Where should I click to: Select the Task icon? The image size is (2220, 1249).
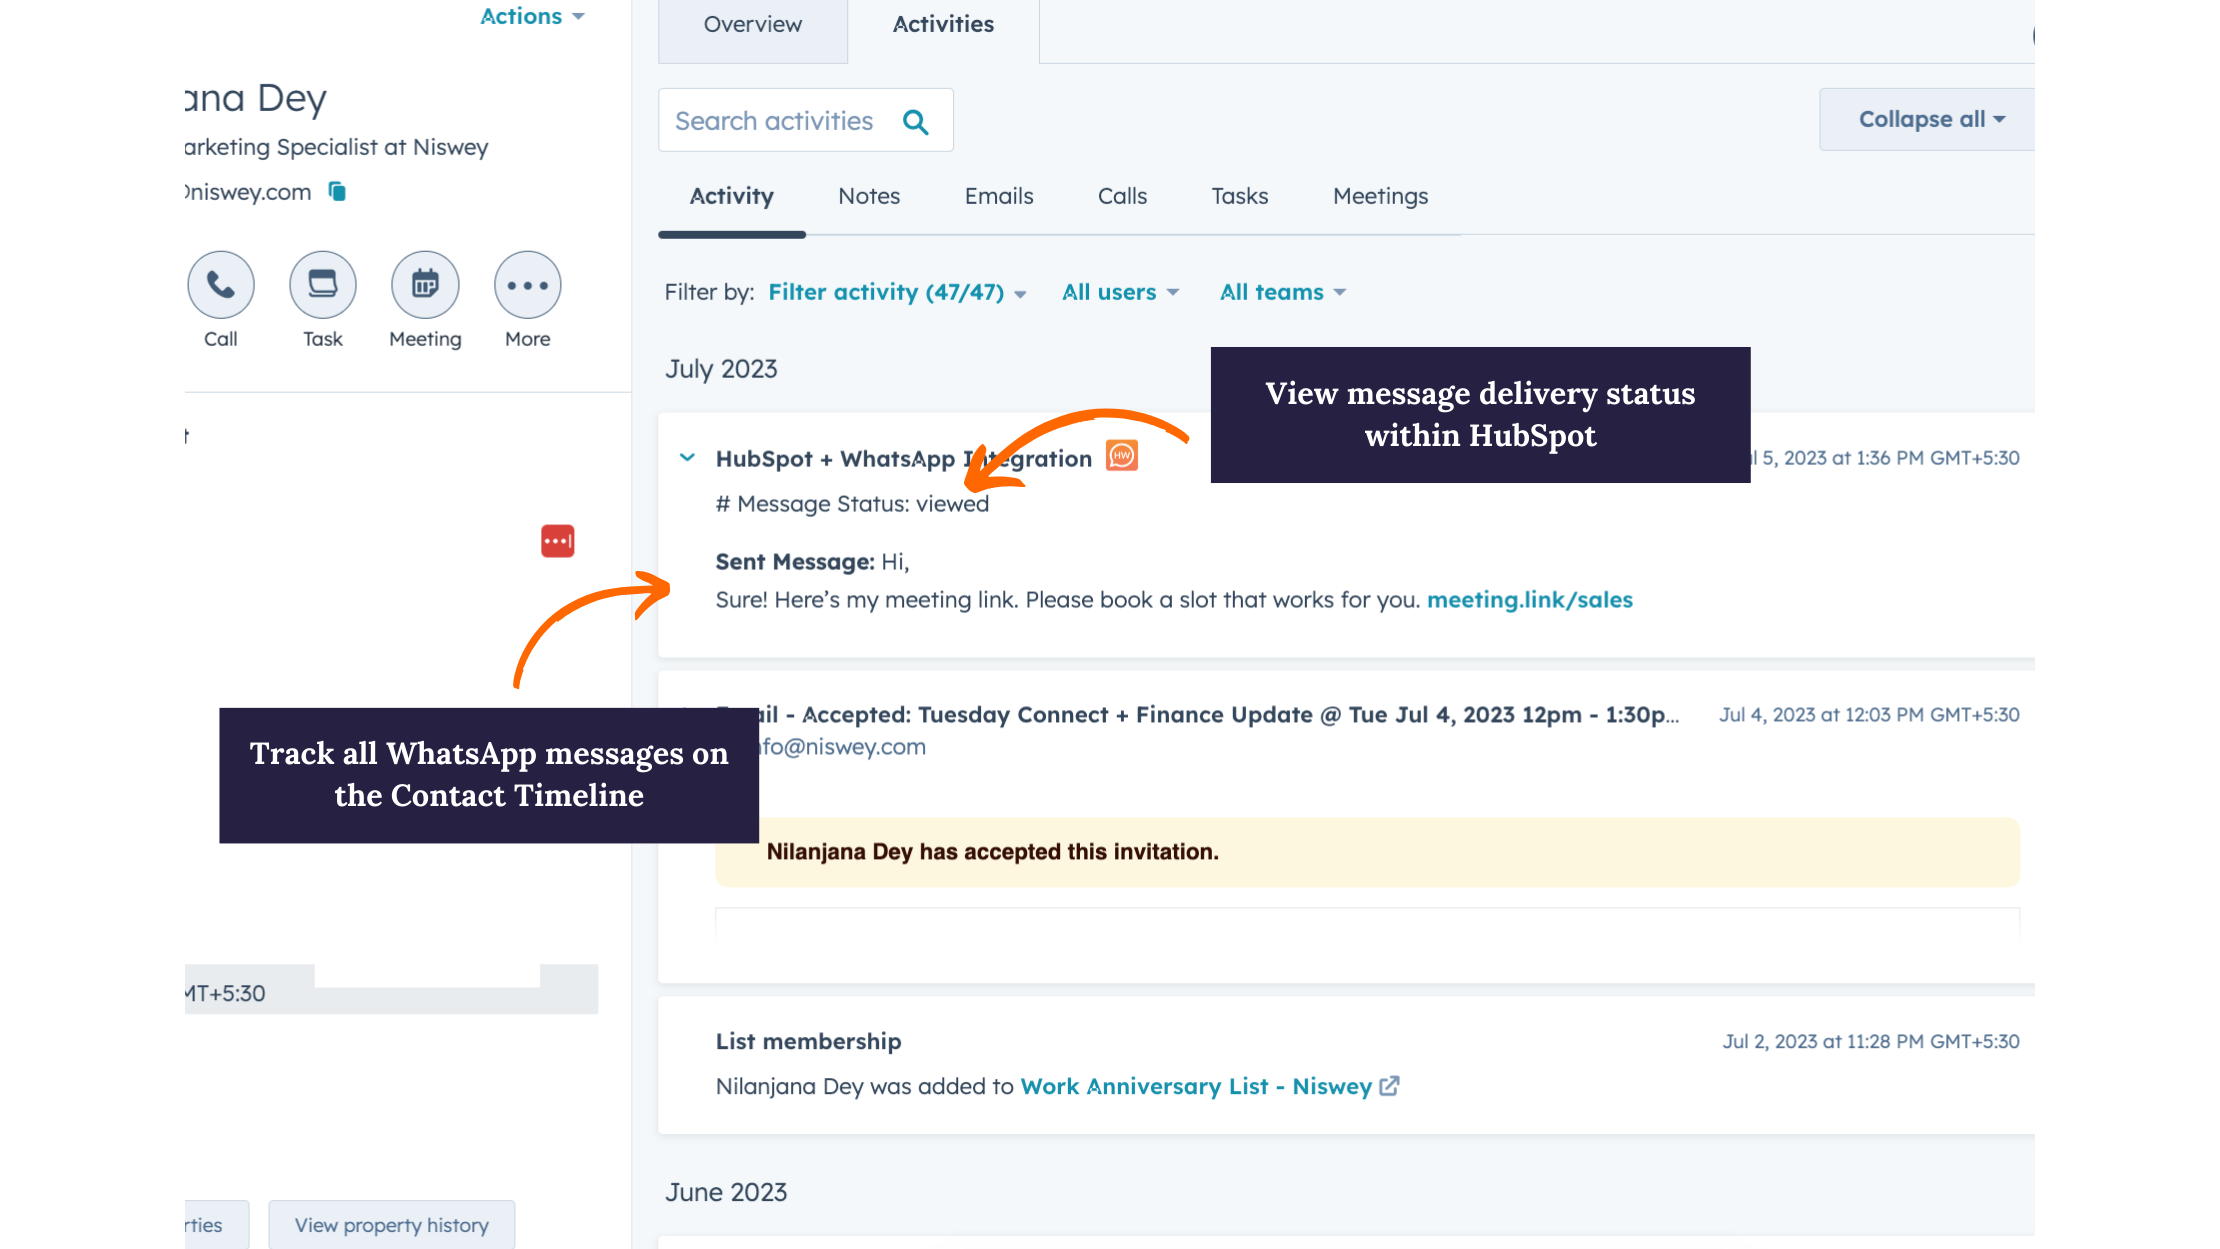click(322, 284)
